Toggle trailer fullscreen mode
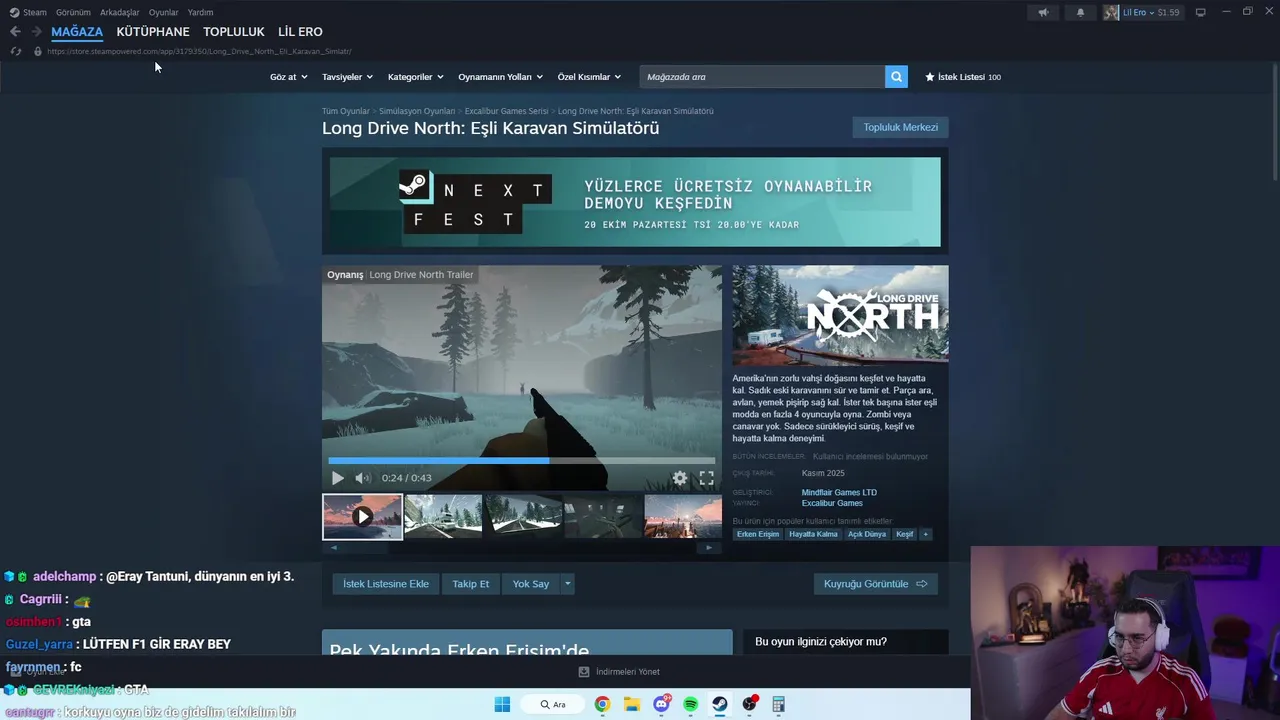This screenshot has width=1280, height=720. click(x=707, y=478)
